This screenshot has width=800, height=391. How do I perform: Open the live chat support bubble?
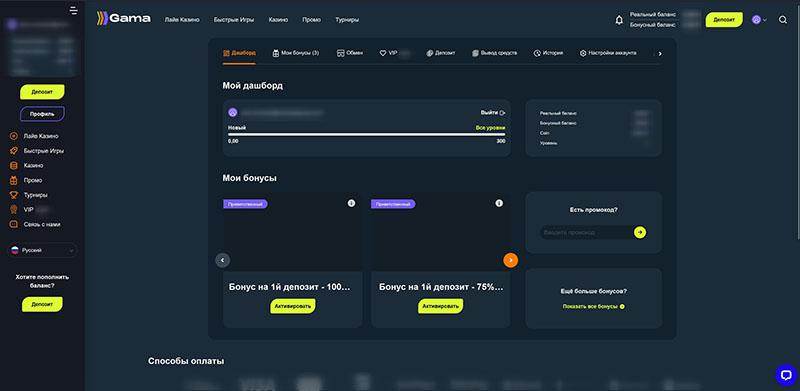786,375
